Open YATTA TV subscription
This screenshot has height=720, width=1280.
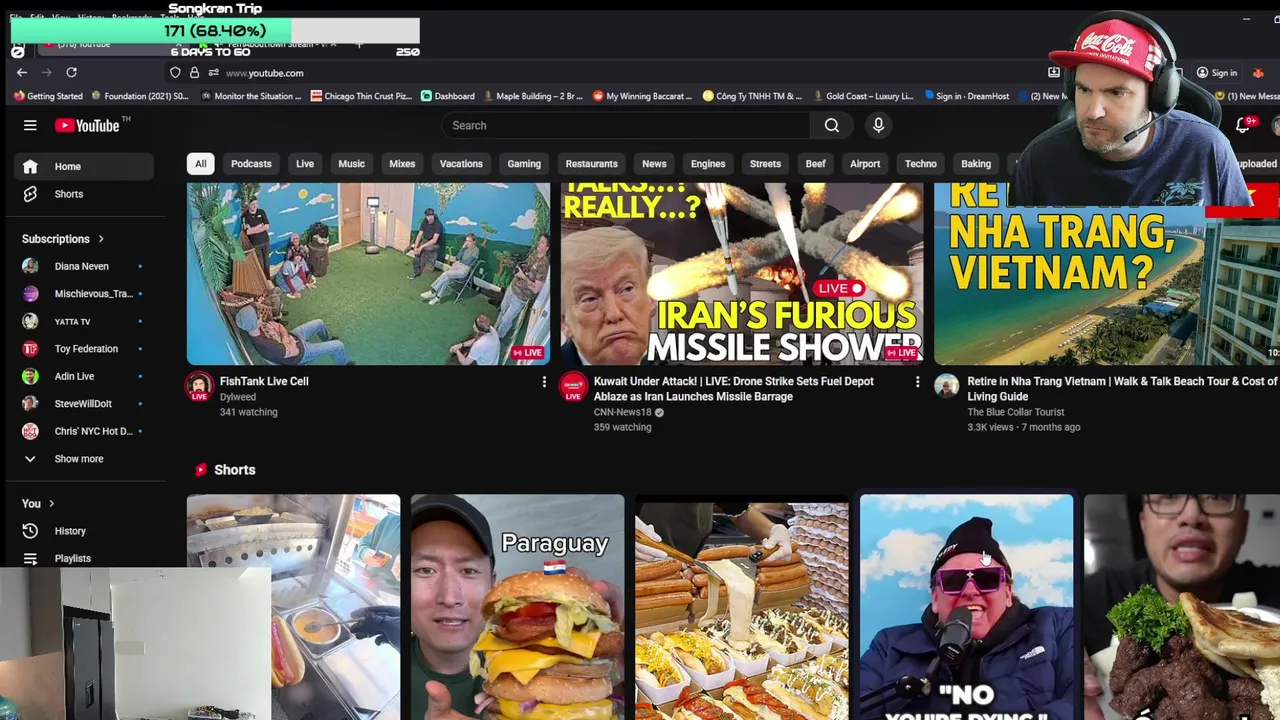tap(84, 321)
